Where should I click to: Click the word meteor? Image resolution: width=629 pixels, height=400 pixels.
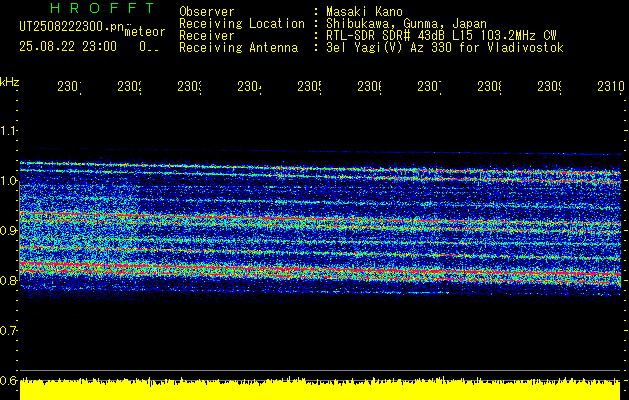(x=145, y=31)
